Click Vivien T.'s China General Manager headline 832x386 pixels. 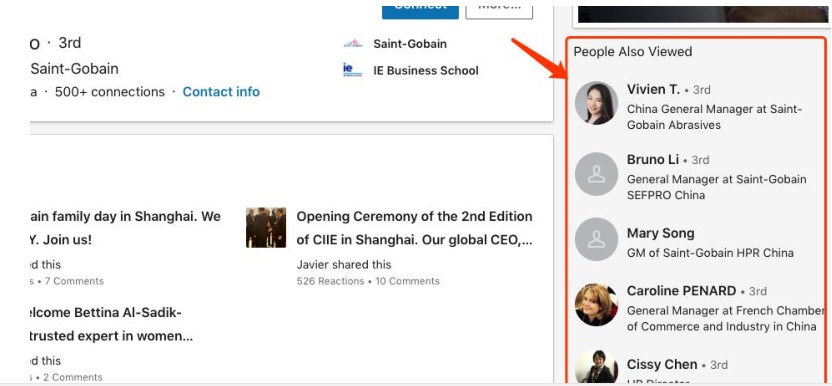[x=714, y=117]
